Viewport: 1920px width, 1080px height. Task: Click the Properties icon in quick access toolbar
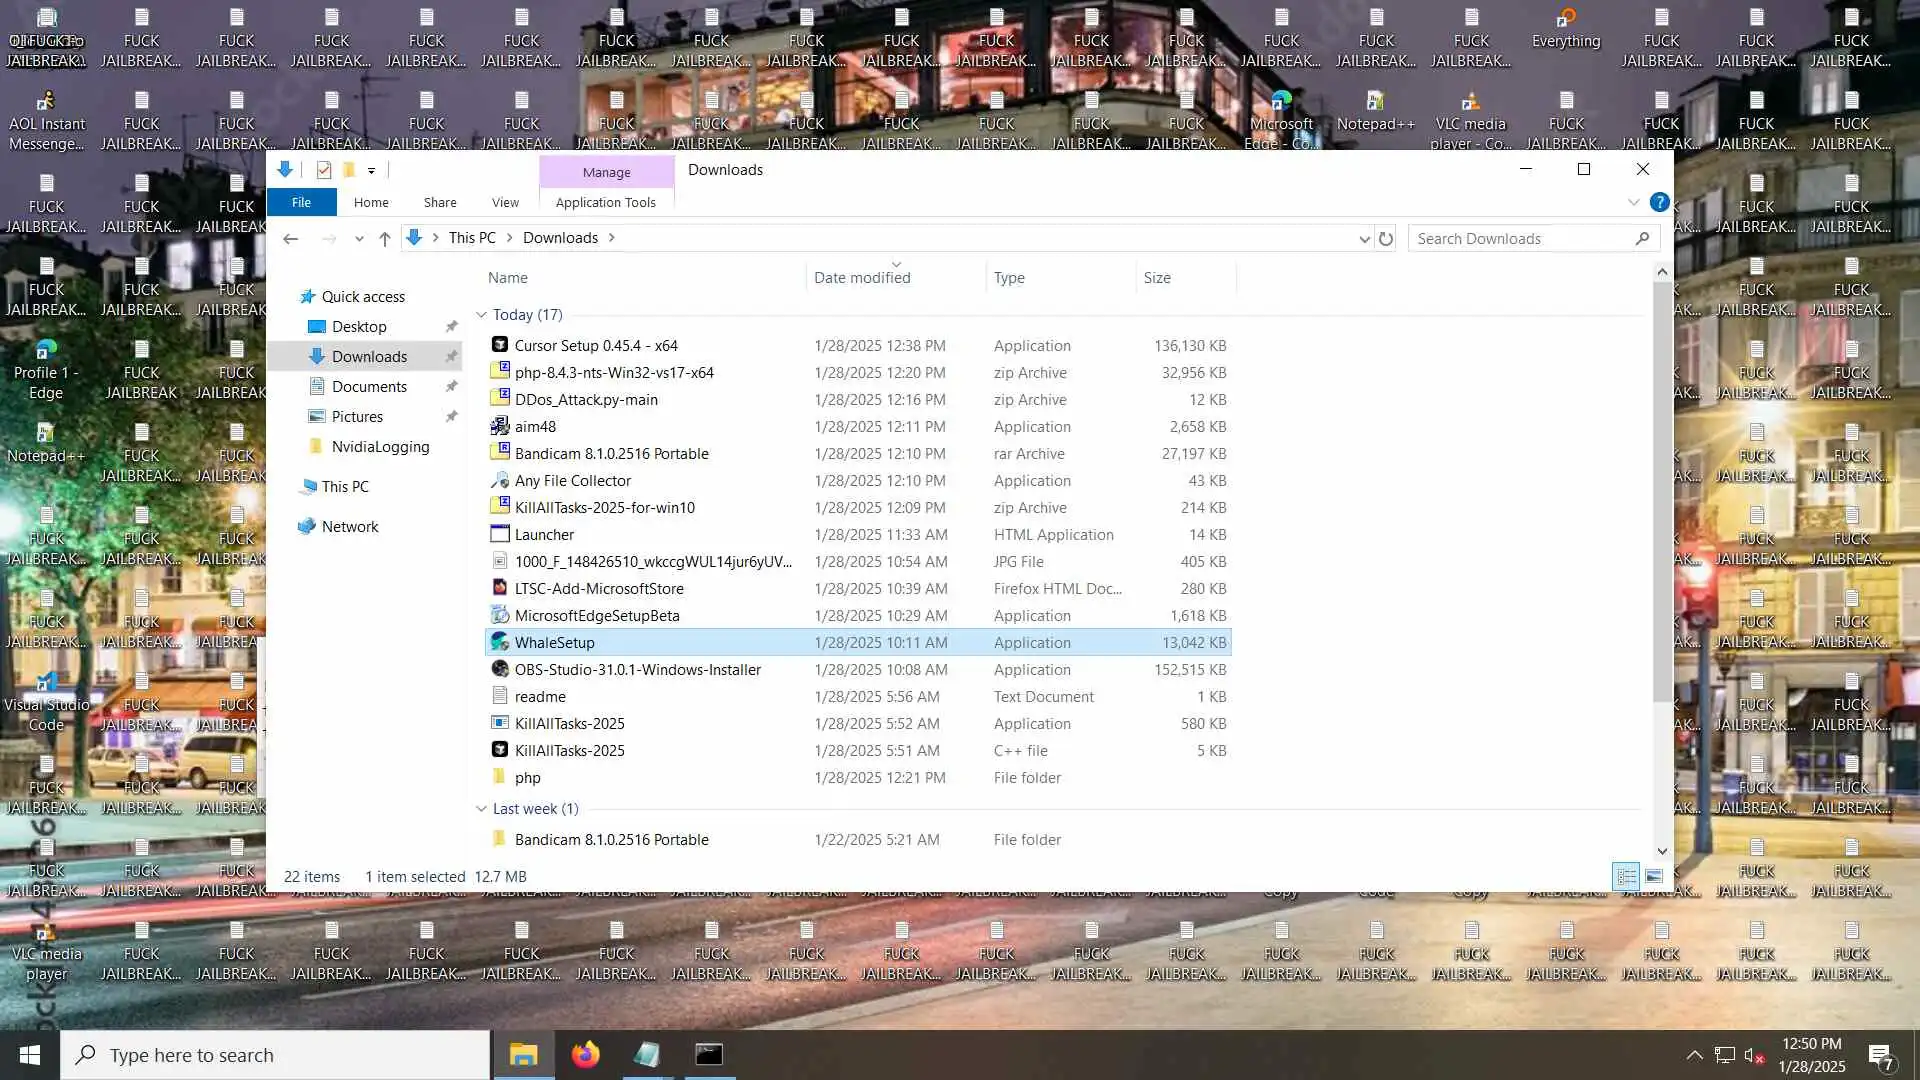(x=323, y=170)
